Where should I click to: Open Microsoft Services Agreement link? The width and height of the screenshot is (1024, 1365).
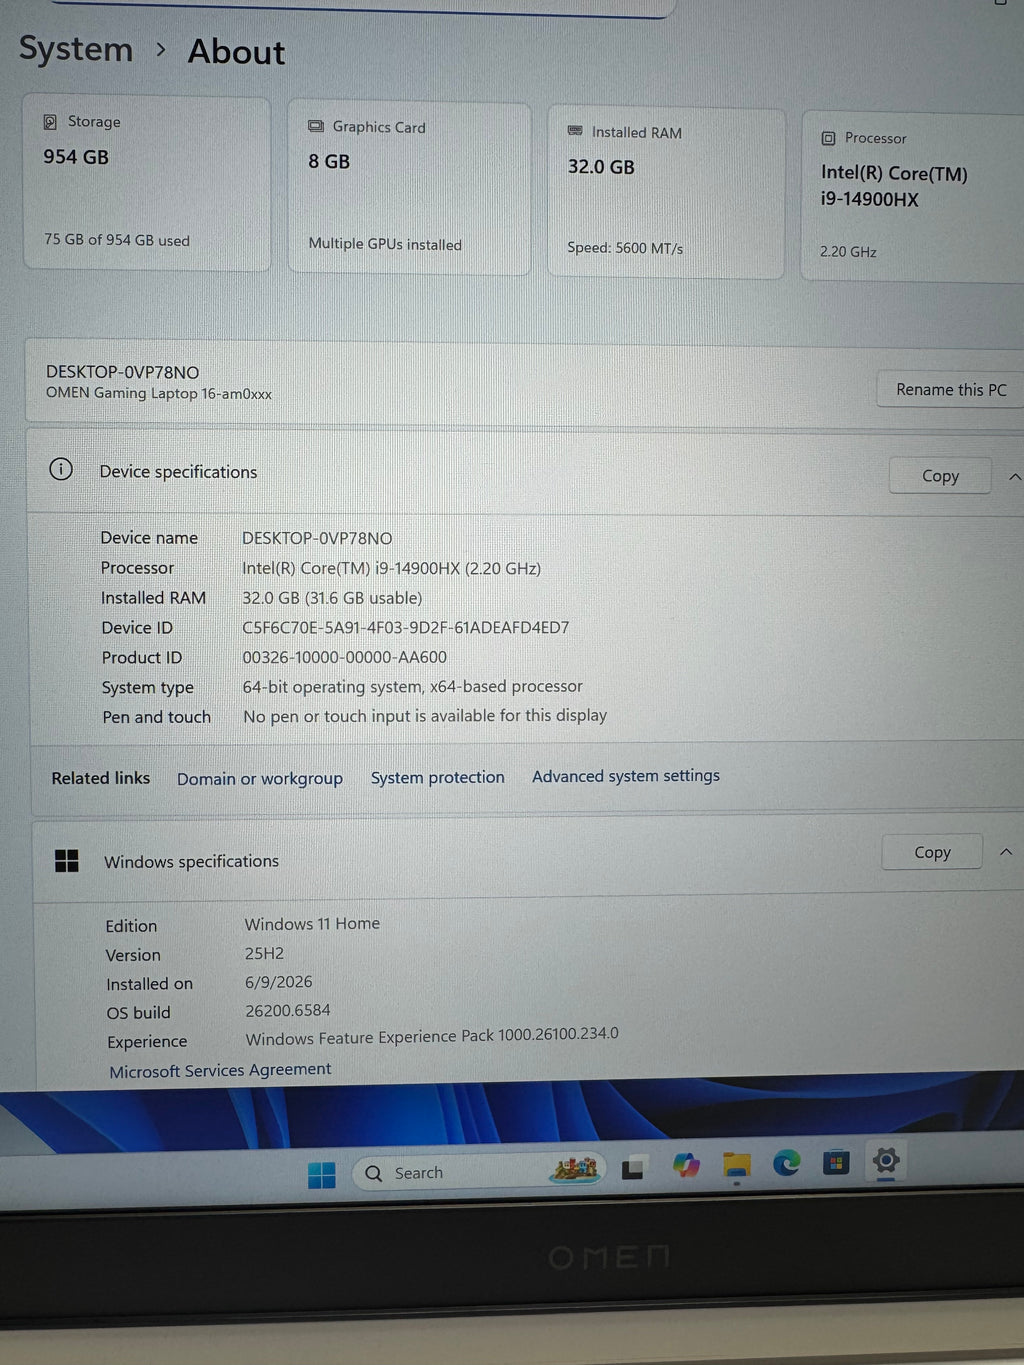(x=220, y=1070)
